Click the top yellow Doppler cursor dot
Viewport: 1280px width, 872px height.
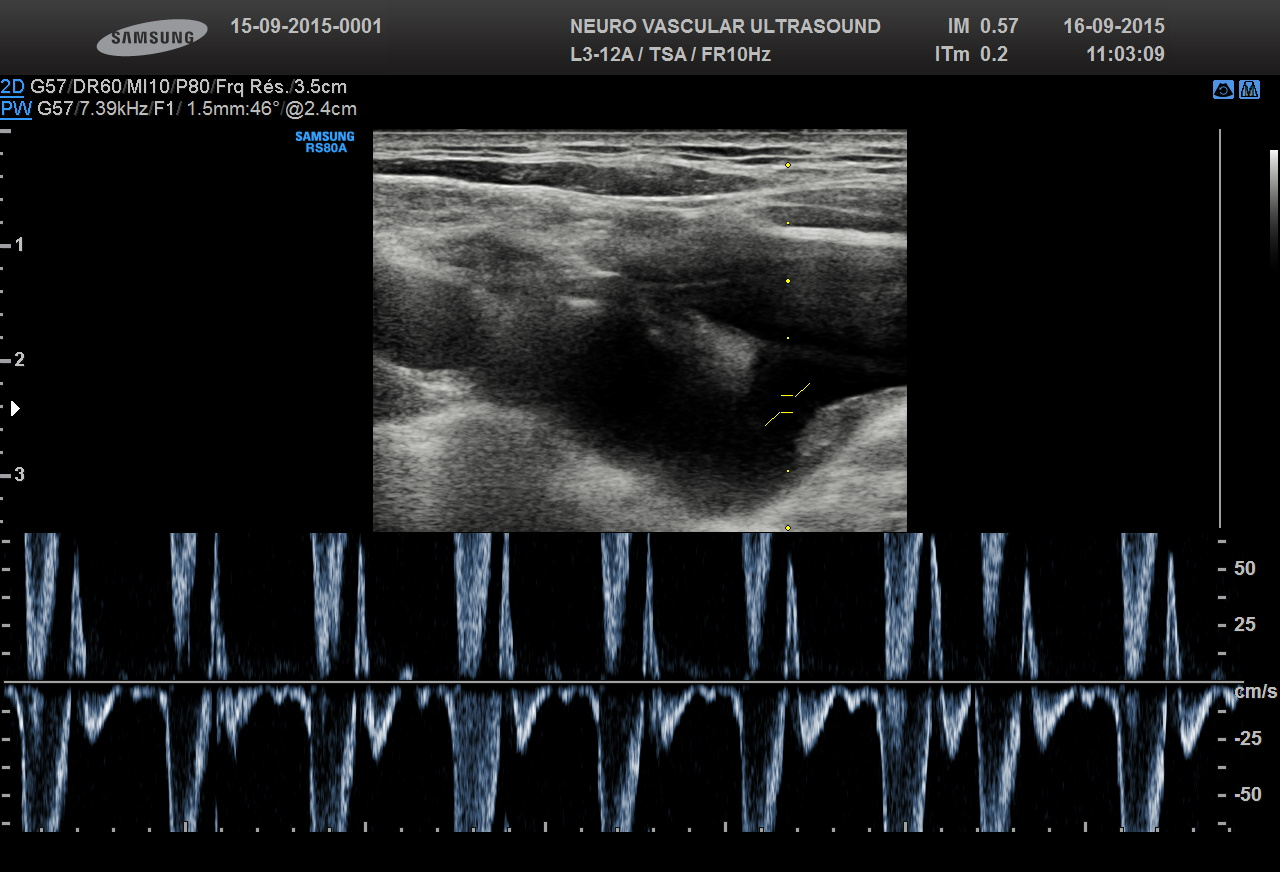(788, 165)
